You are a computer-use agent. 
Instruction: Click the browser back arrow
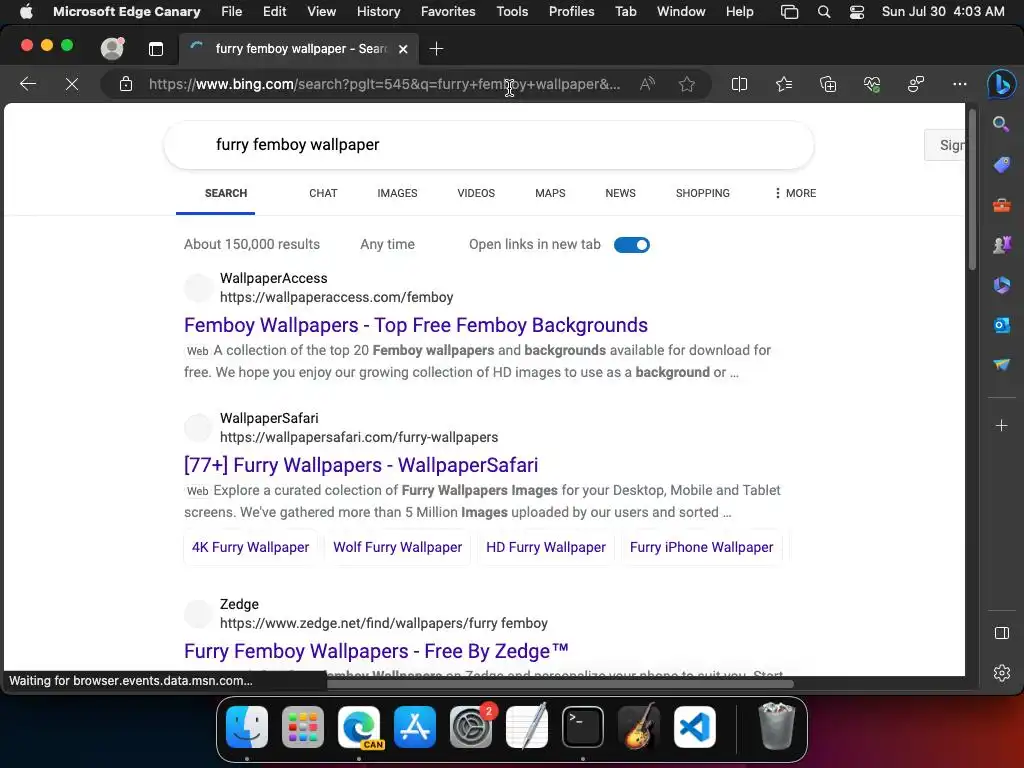[x=28, y=84]
